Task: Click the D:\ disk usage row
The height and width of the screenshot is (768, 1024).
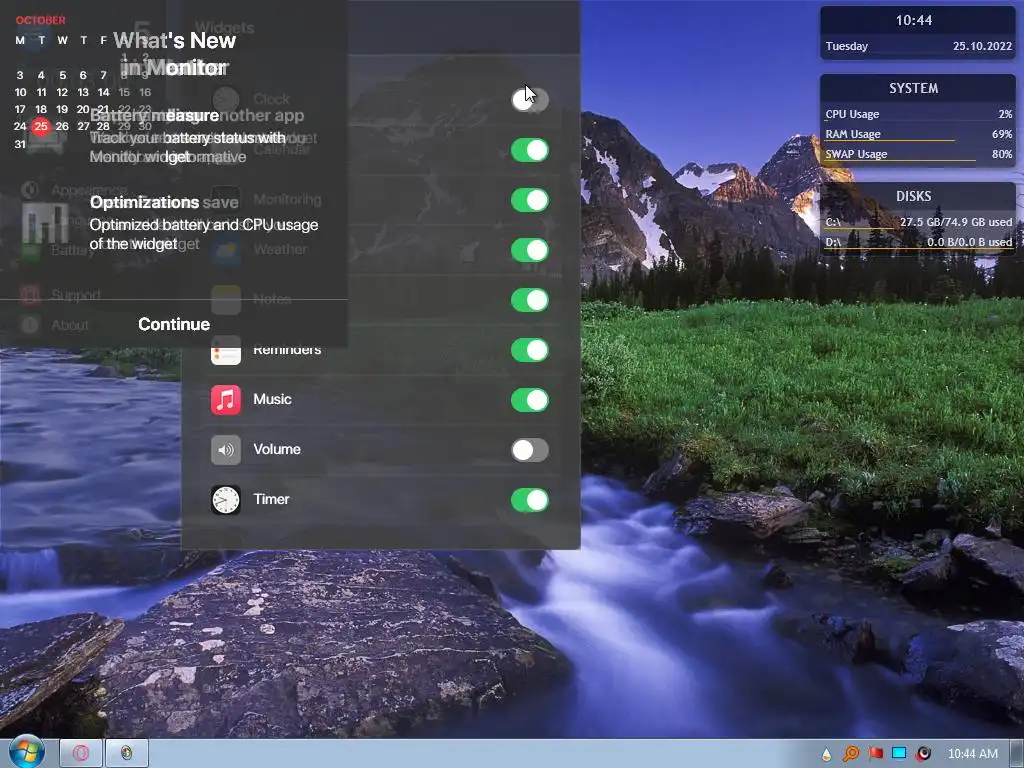Action: (x=918, y=242)
